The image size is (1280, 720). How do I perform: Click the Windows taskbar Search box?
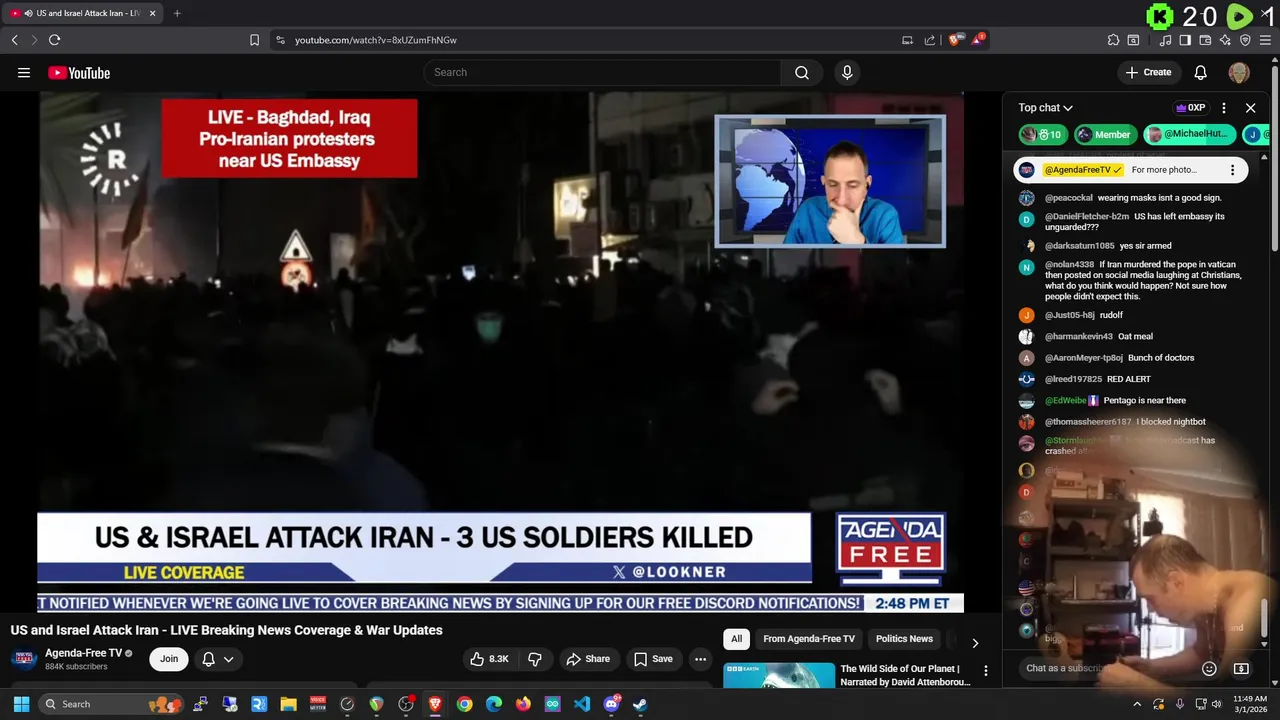(x=110, y=704)
